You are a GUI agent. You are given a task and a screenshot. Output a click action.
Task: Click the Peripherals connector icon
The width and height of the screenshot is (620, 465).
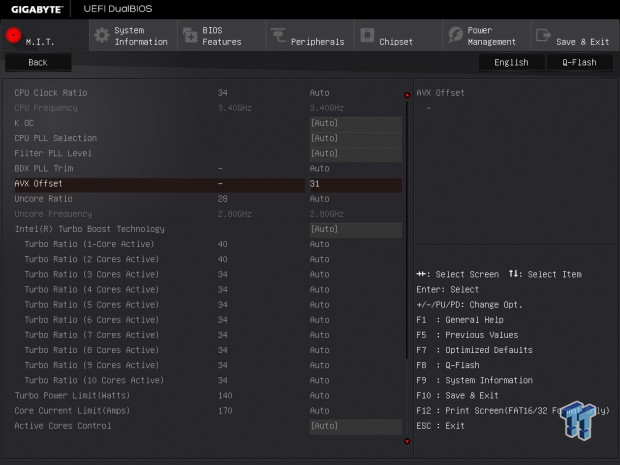point(278,35)
